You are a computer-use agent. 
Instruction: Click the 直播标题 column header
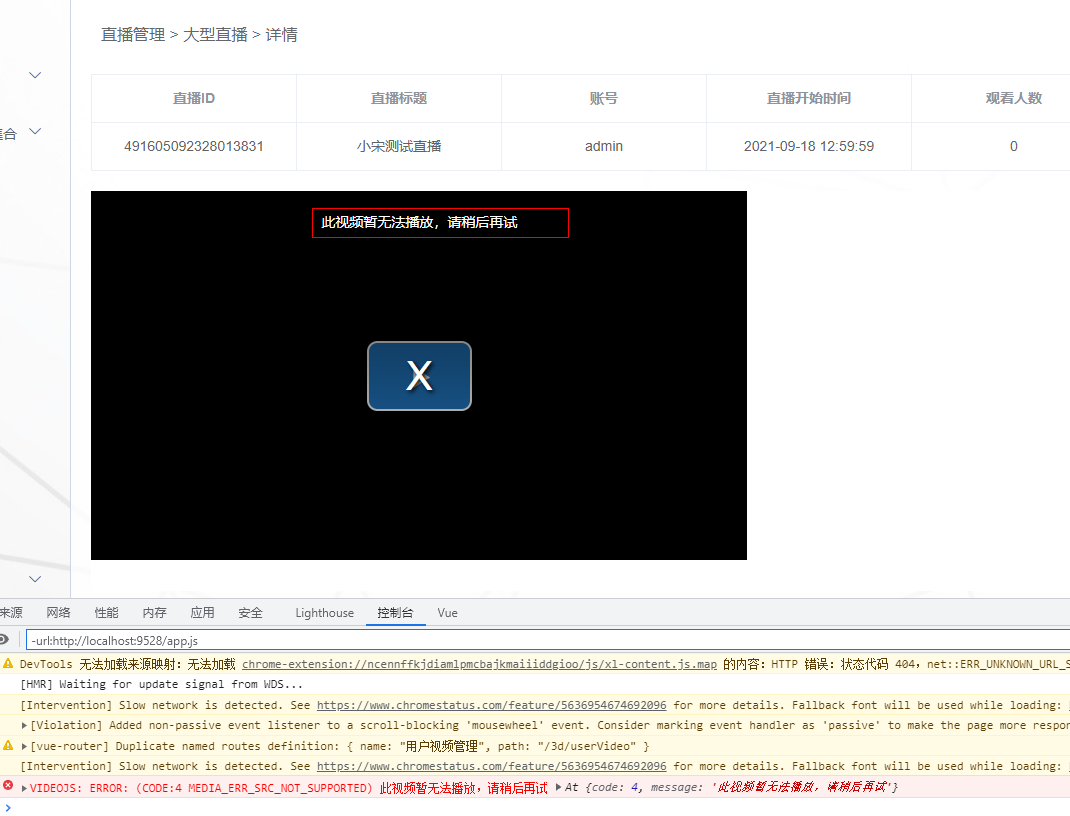click(x=399, y=98)
